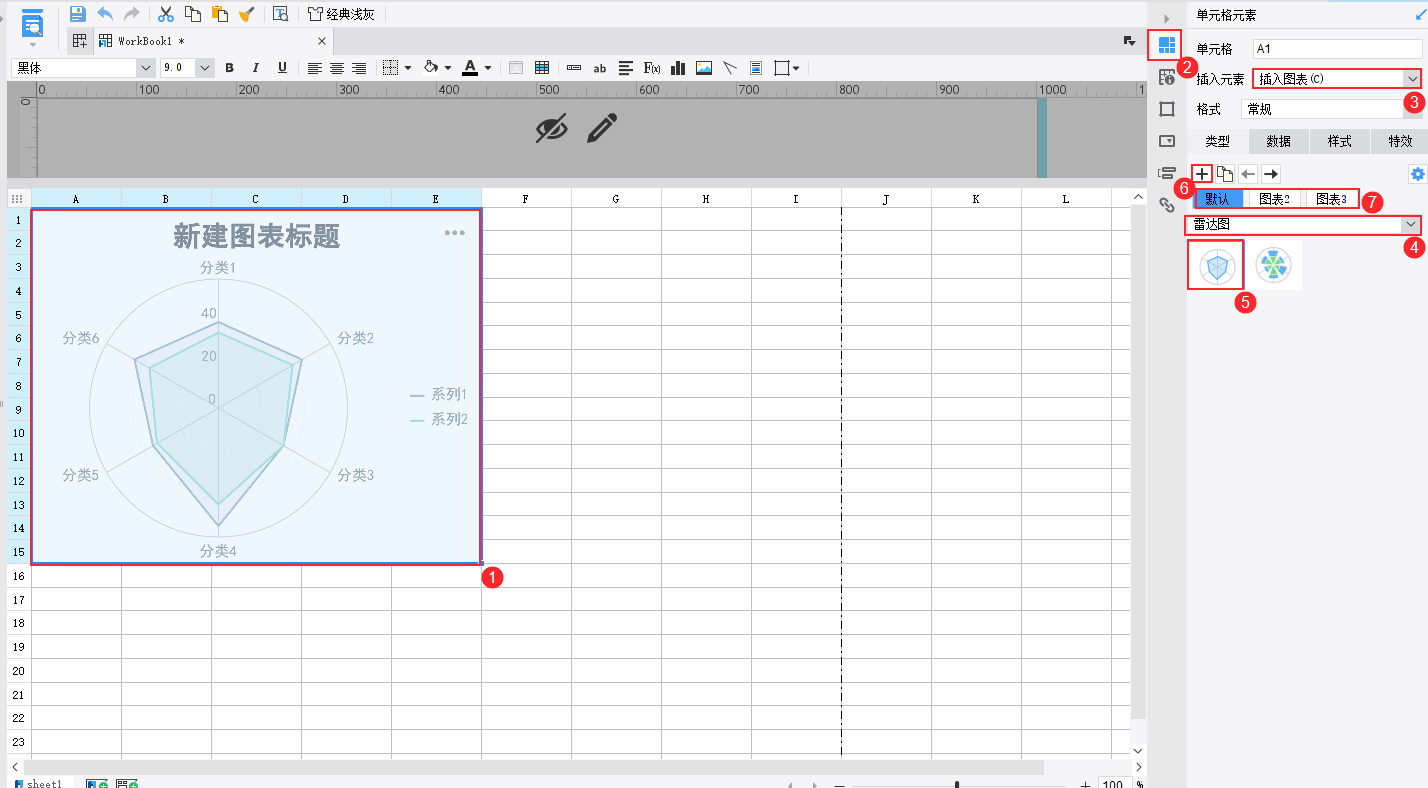Click the cell borders icon
The image size is (1428, 788).
391,68
